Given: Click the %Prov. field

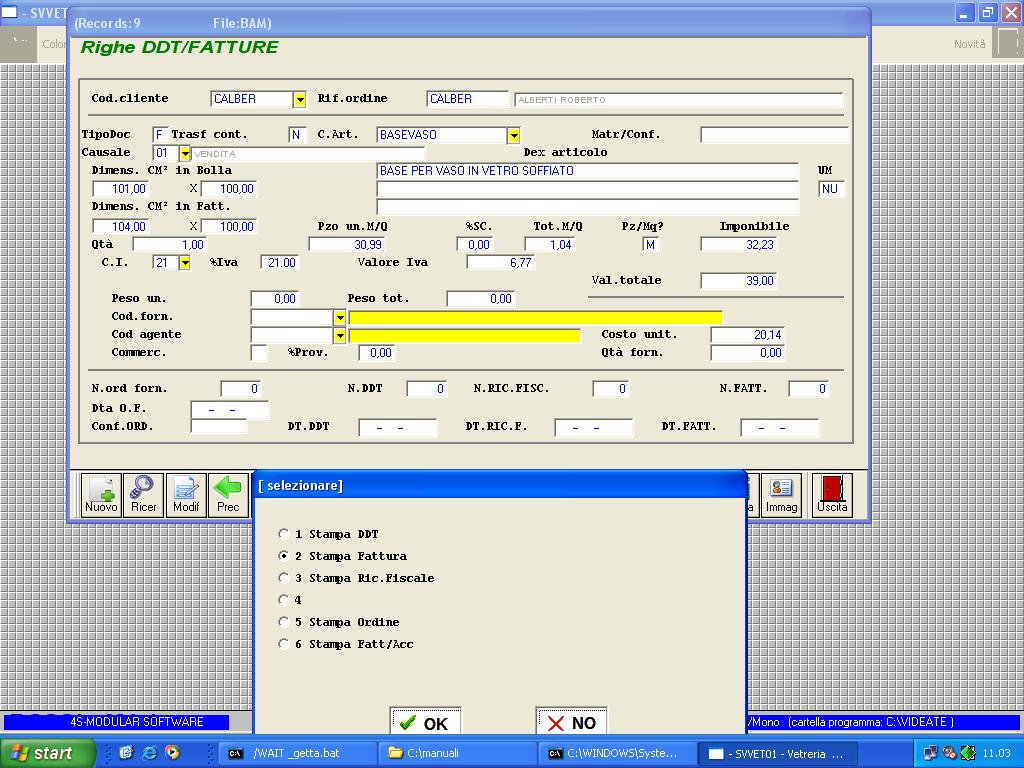Looking at the screenshot, I should (x=377, y=353).
